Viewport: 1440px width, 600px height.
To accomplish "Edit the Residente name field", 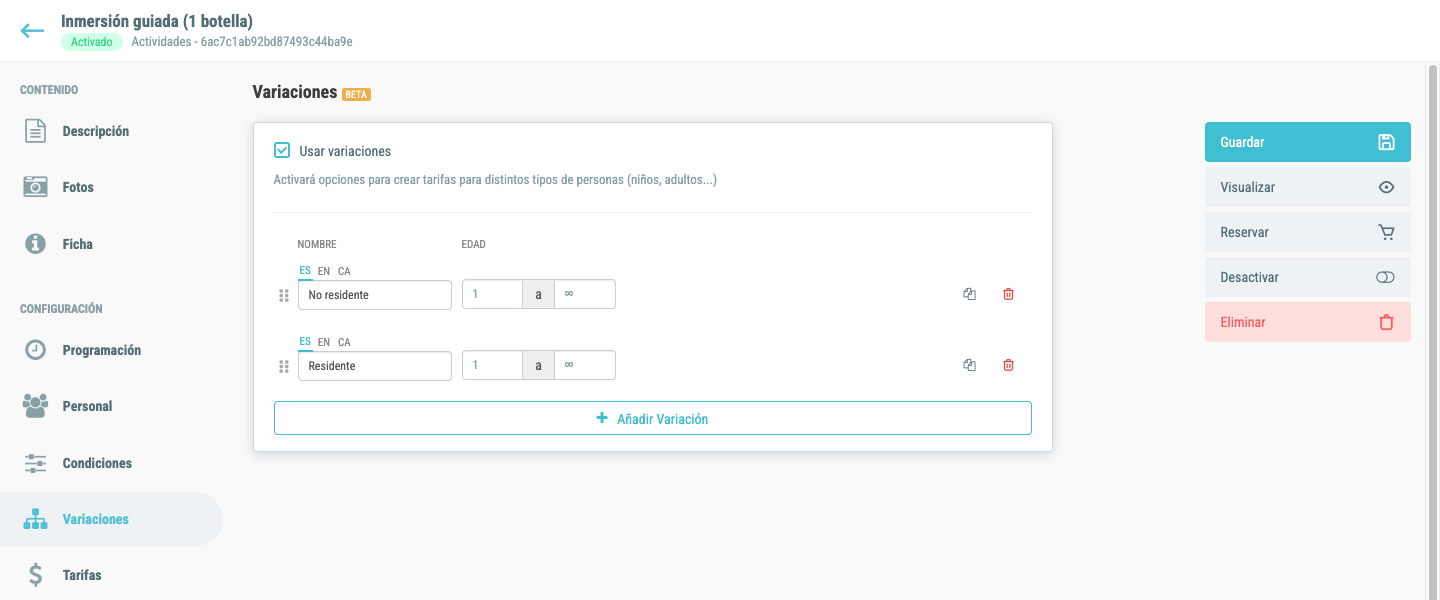I will tap(375, 366).
